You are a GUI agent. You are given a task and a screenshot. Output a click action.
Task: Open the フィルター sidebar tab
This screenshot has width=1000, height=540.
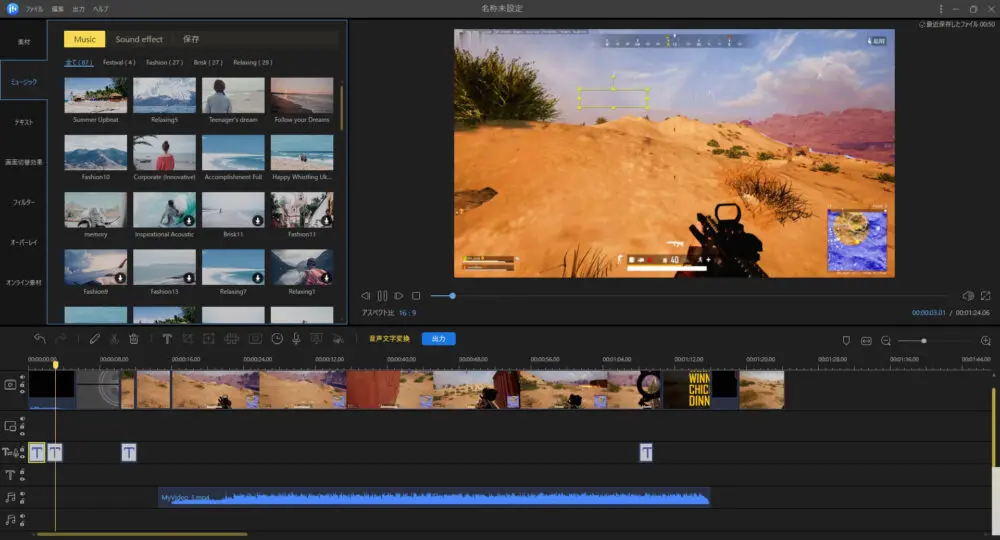[x=24, y=202]
